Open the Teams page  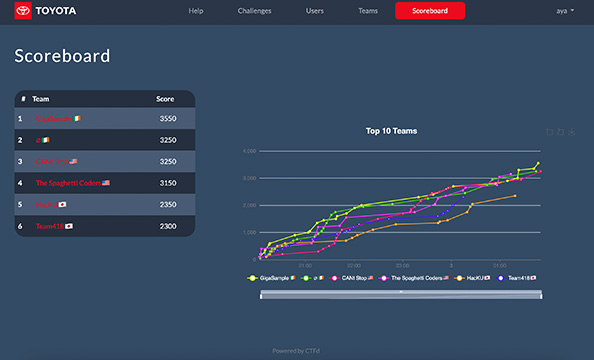tap(368, 11)
